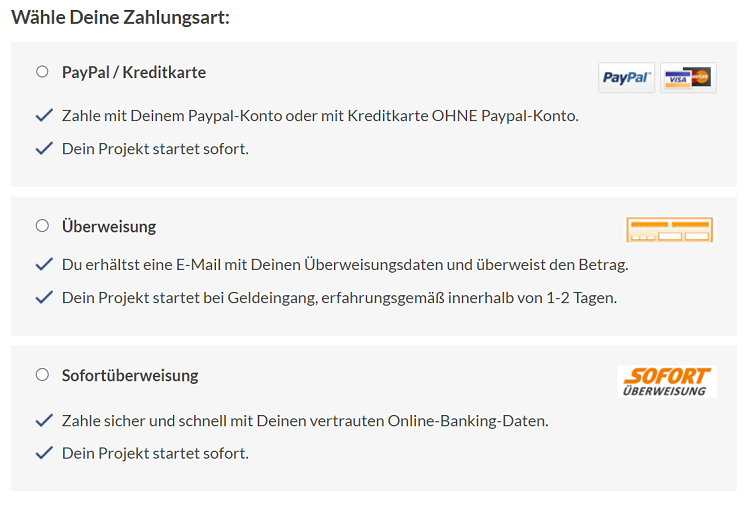Click the checkmark beside first 'Dein Projekt startet sofort'

pos(44,148)
